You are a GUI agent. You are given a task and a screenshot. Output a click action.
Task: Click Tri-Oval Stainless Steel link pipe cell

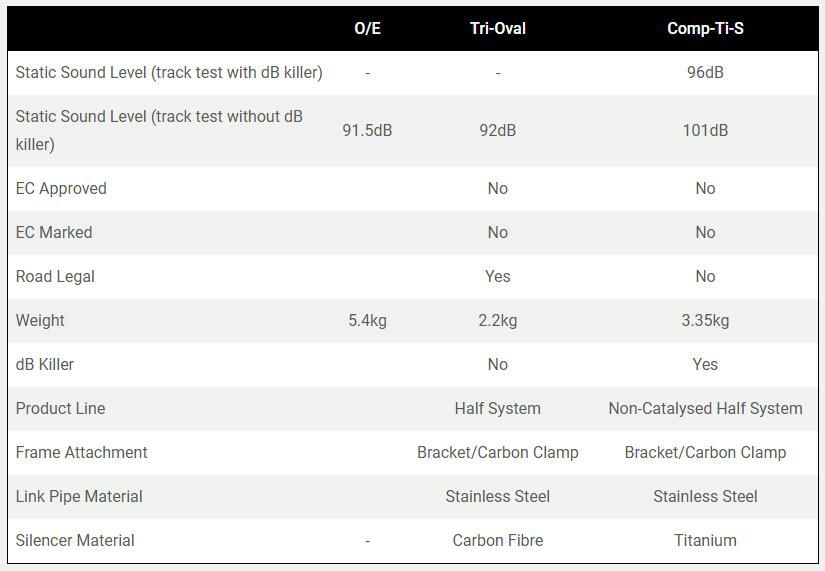(497, 496)
